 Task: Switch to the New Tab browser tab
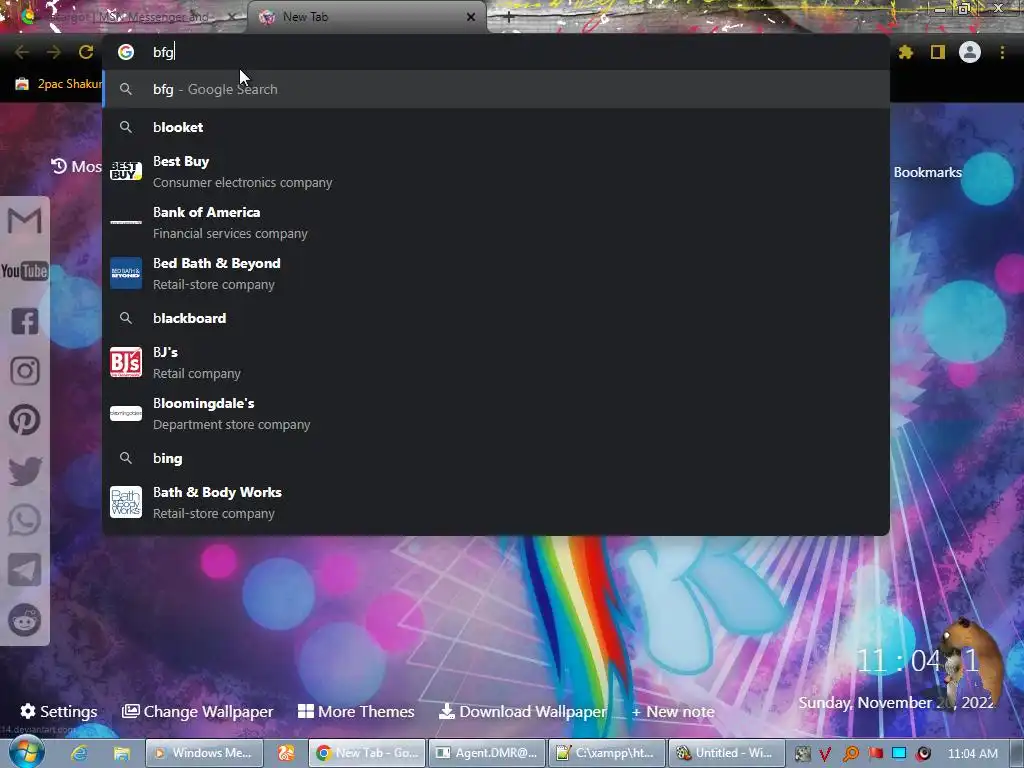tap(366, 17)
